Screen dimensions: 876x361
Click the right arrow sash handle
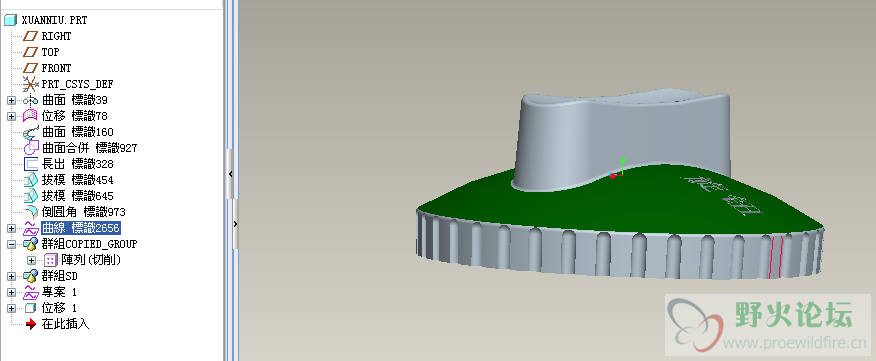[235, 224]
